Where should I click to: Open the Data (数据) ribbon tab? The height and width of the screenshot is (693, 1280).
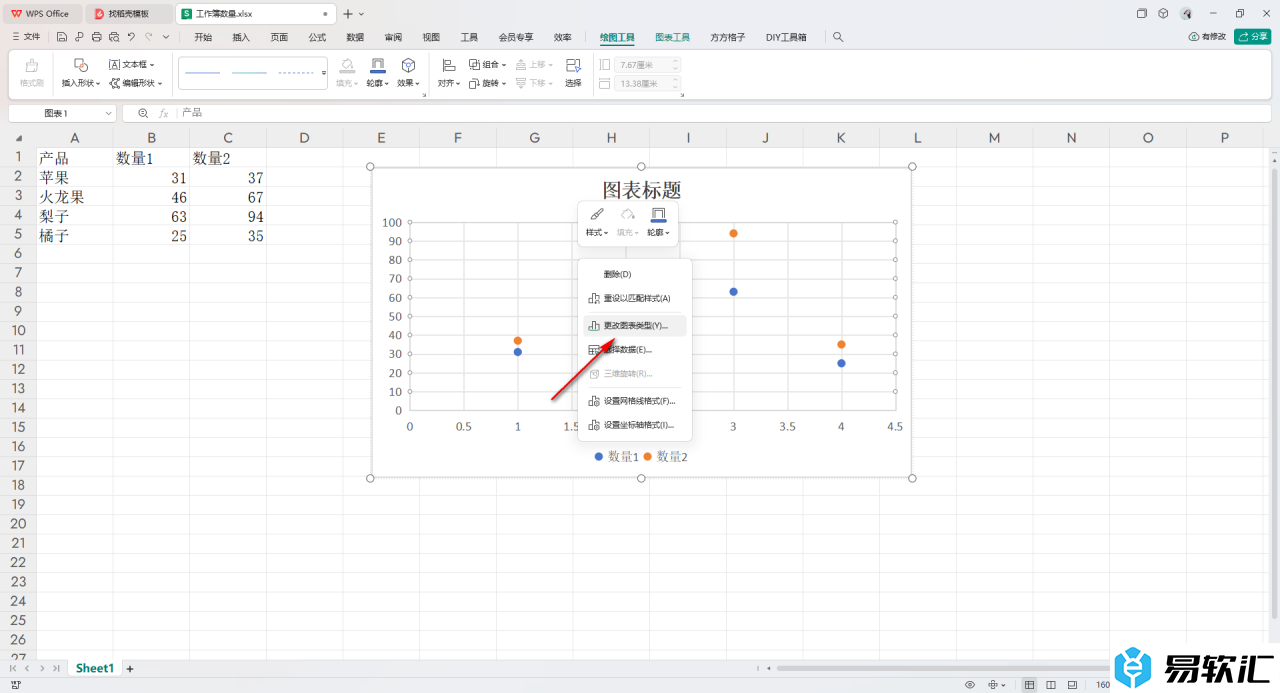click(x=355, y=37)
